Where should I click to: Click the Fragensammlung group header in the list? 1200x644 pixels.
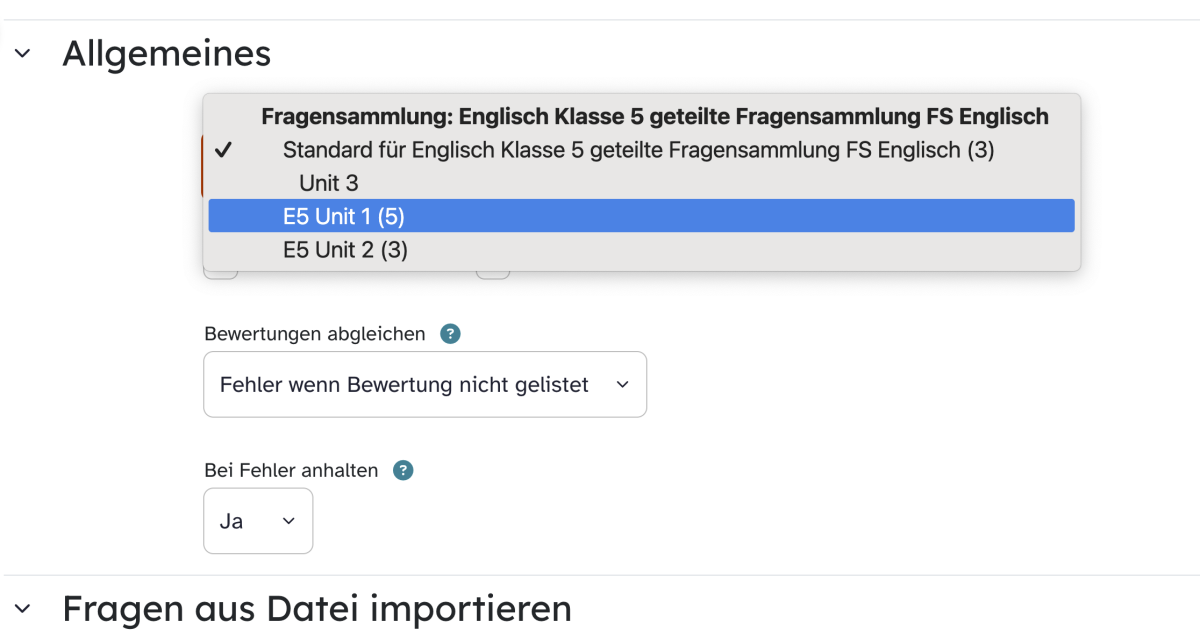[655, 116]
